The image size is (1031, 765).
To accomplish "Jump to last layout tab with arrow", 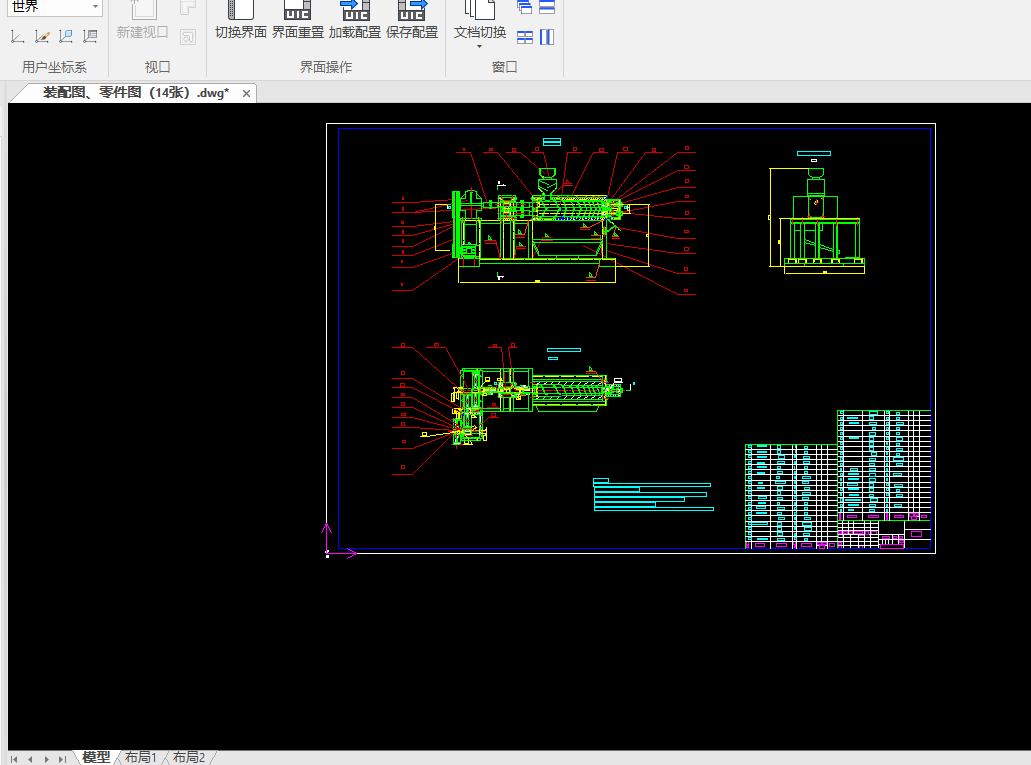I will click(x=63, y=759).
